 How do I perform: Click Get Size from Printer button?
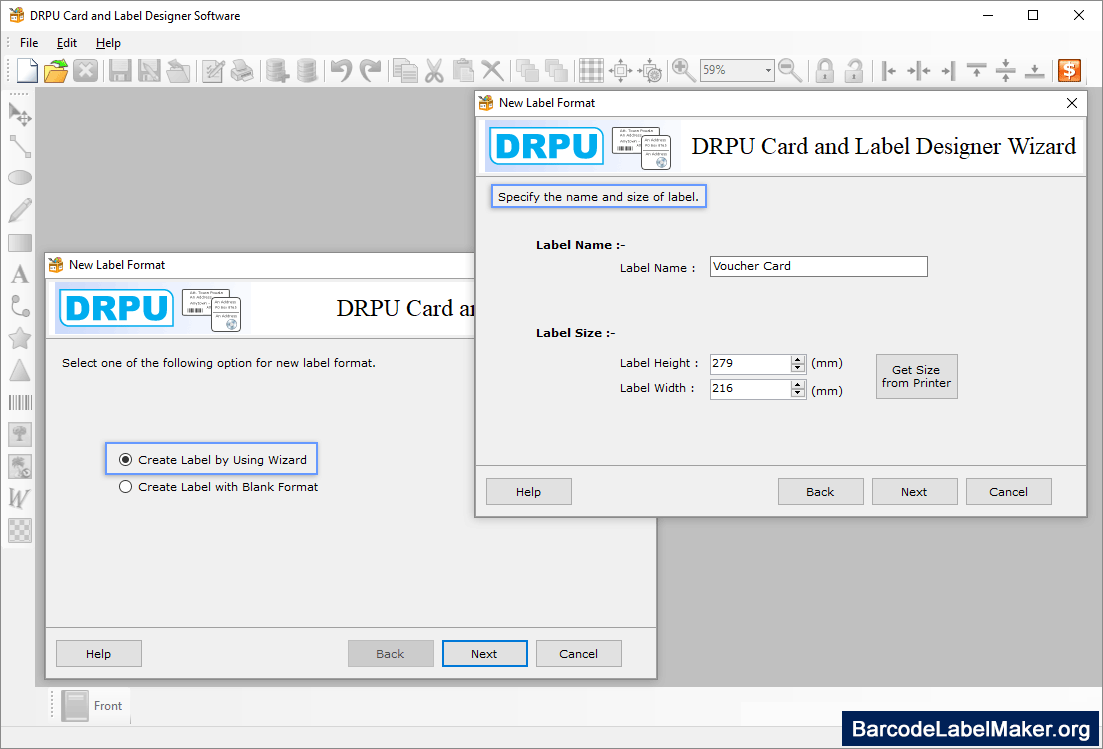[x=916, y=376]
